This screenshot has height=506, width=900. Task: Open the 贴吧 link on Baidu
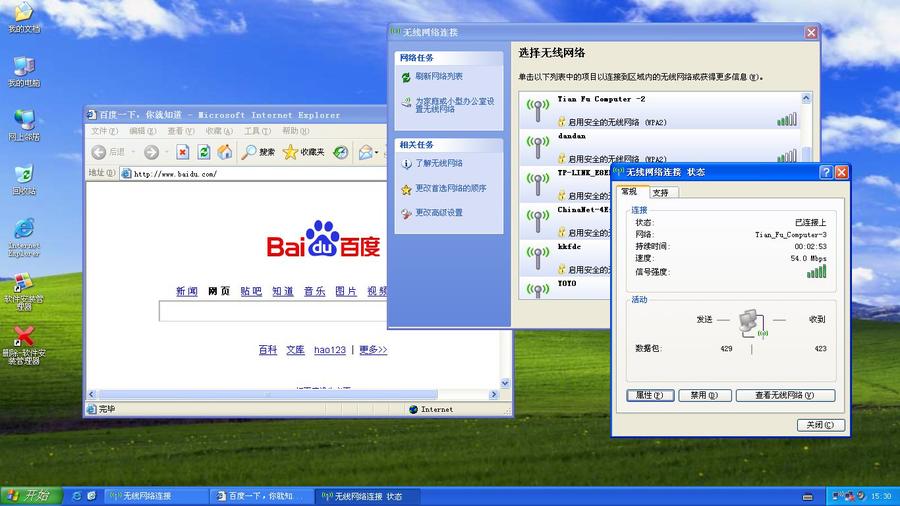251,291
